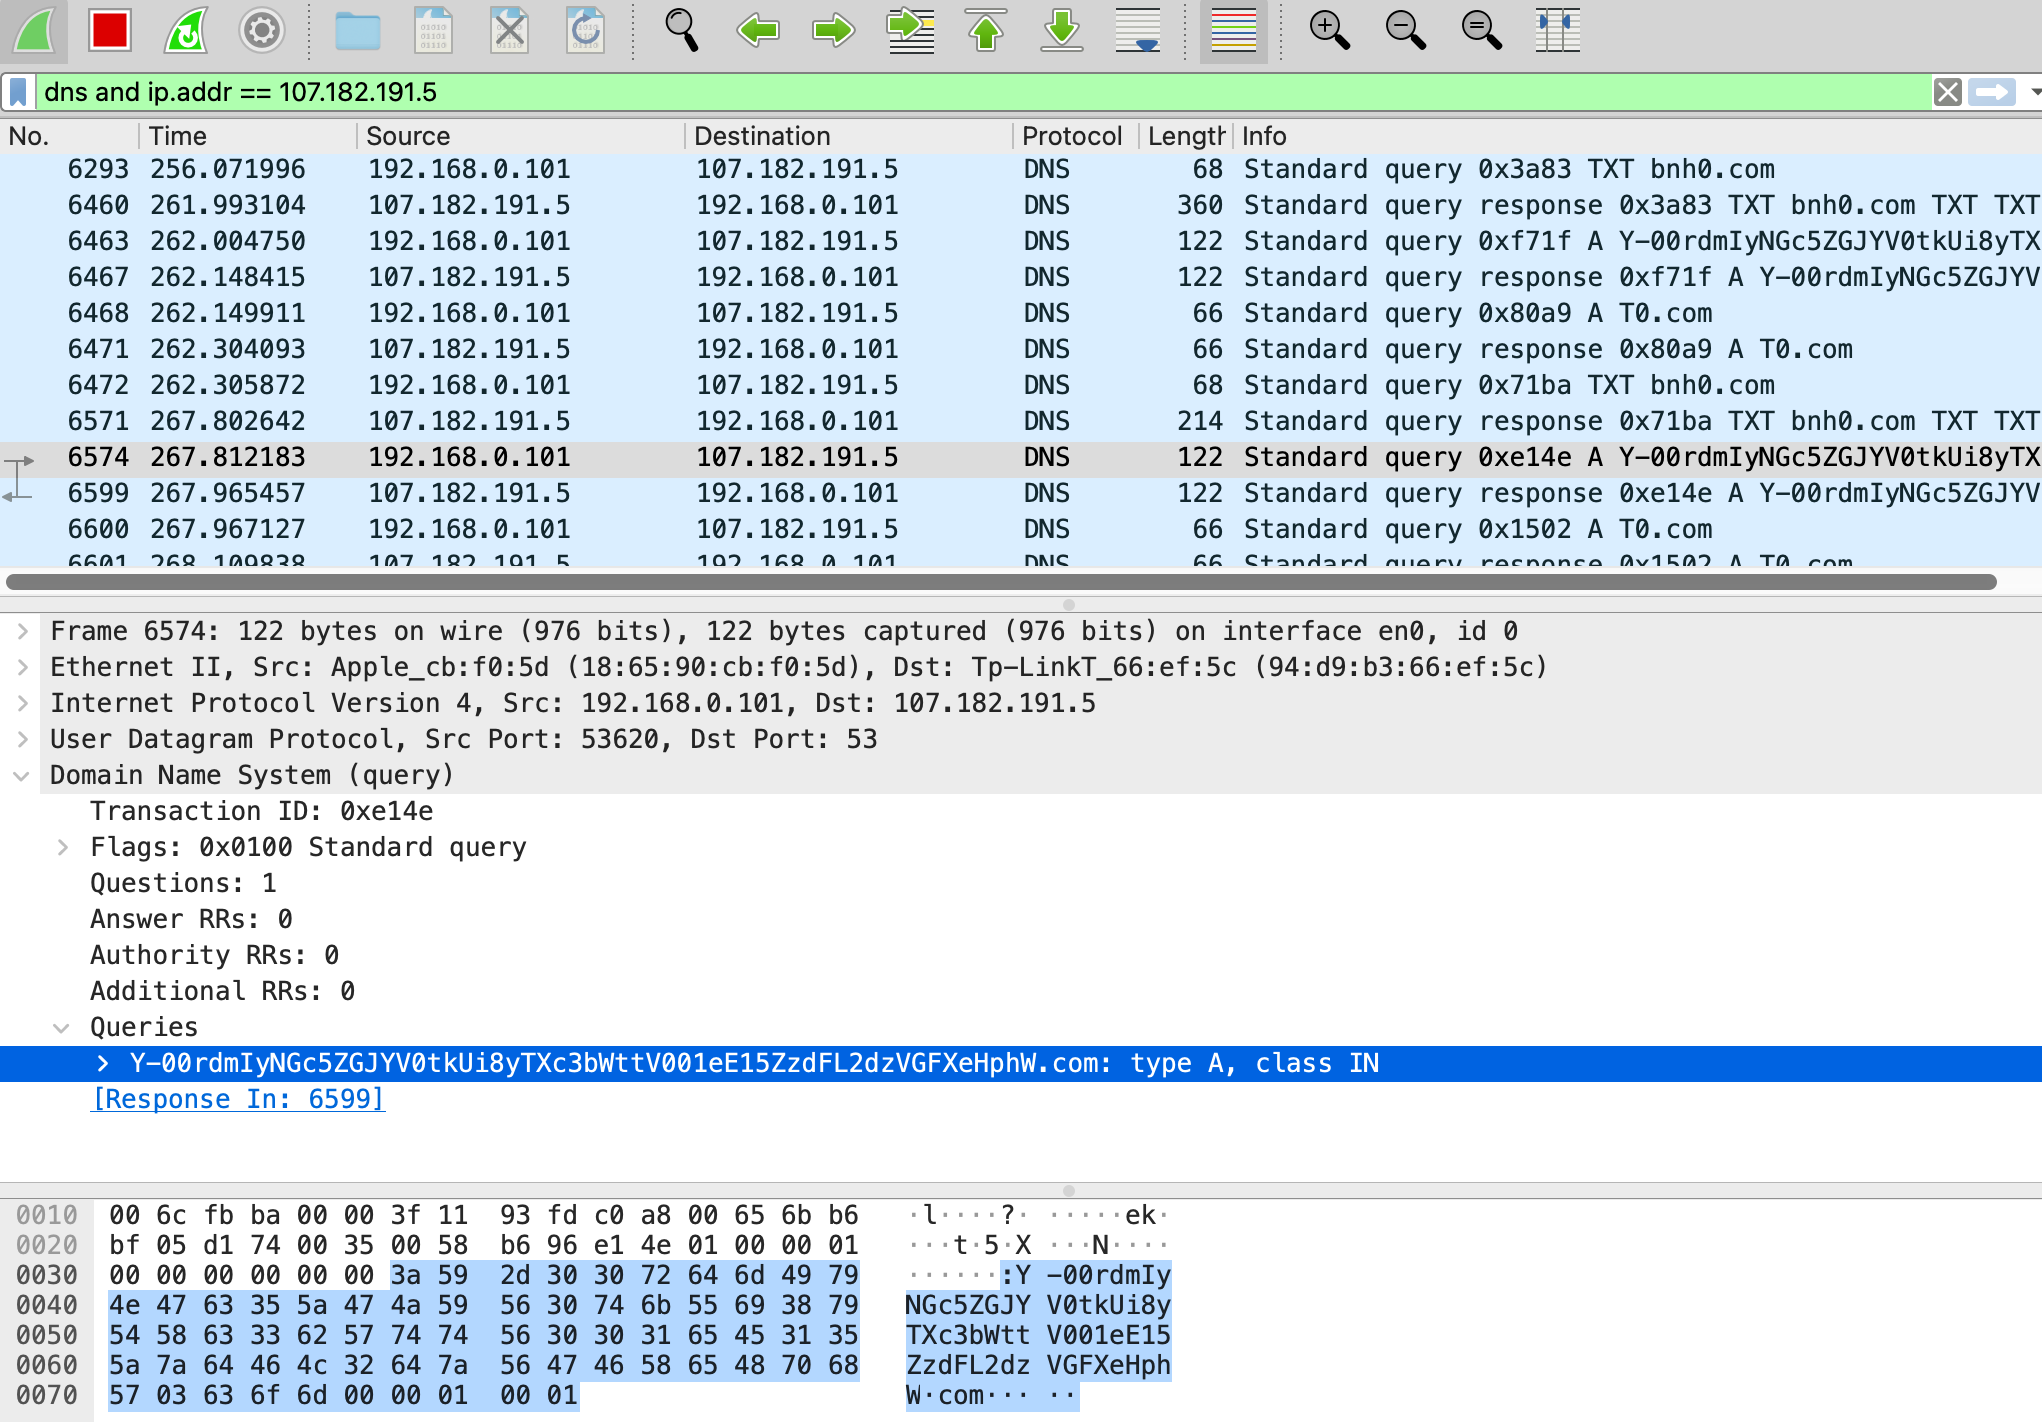Expand the Ethernet II section
Screen dimensions: 2042x1422
(x=22, y=667)
